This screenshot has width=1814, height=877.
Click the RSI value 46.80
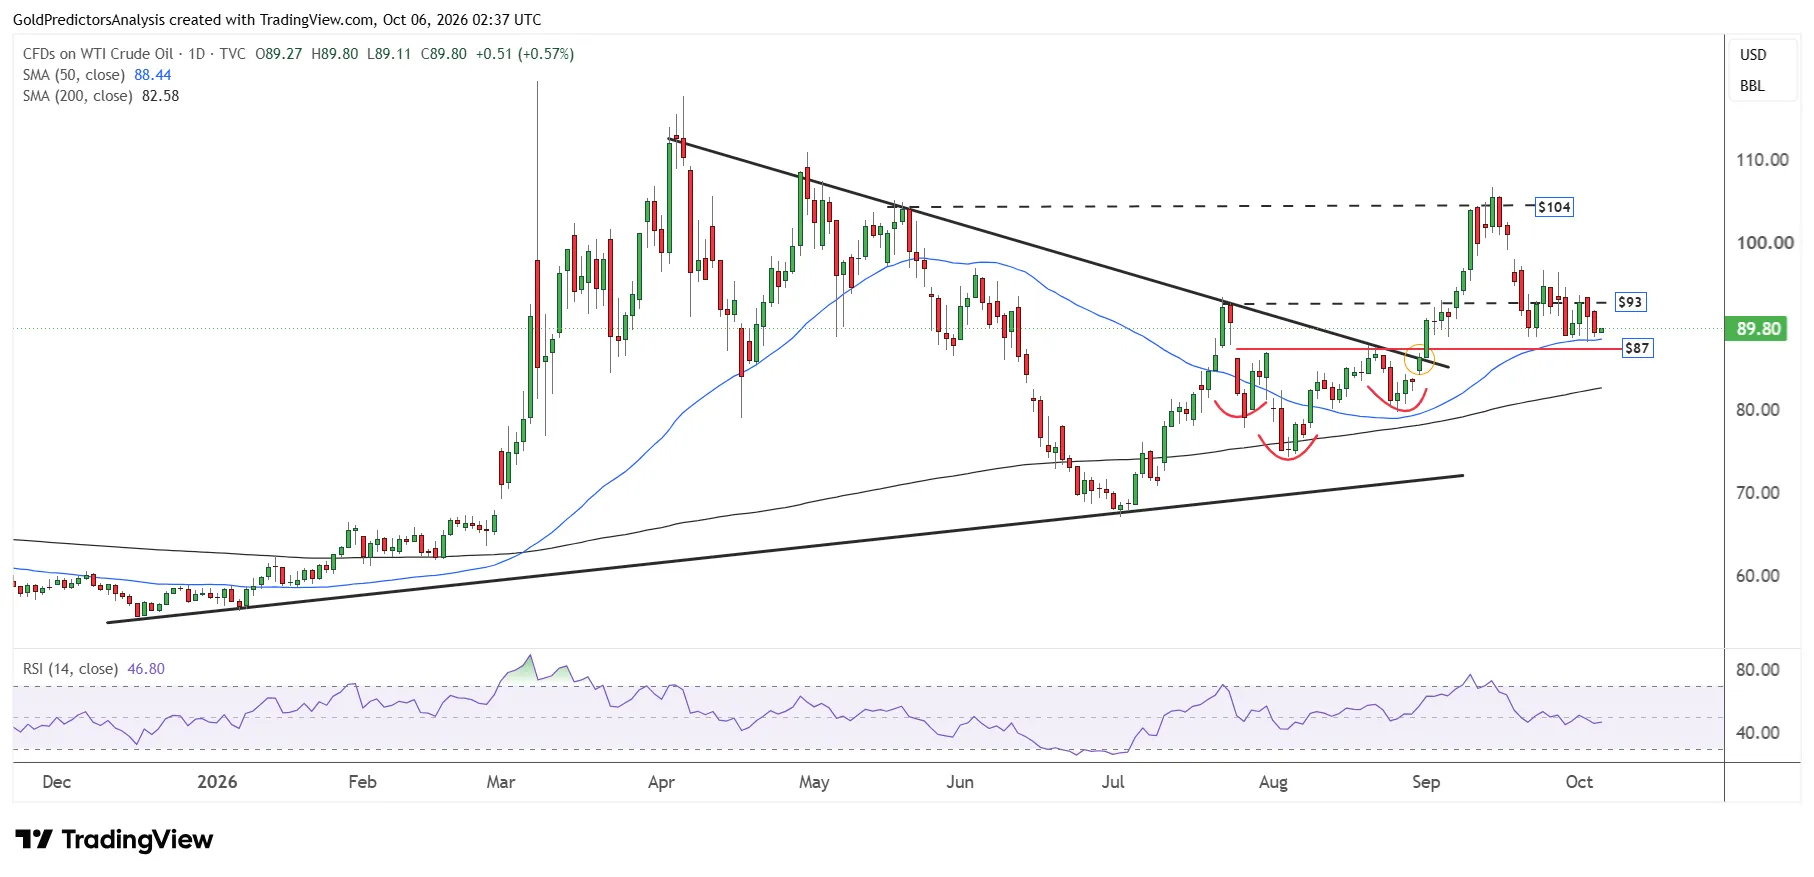[x=146, y=669]
